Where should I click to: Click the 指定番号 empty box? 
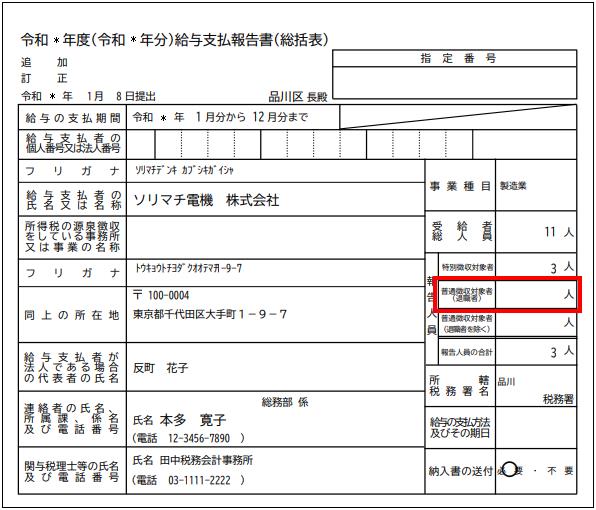point(455,83)
